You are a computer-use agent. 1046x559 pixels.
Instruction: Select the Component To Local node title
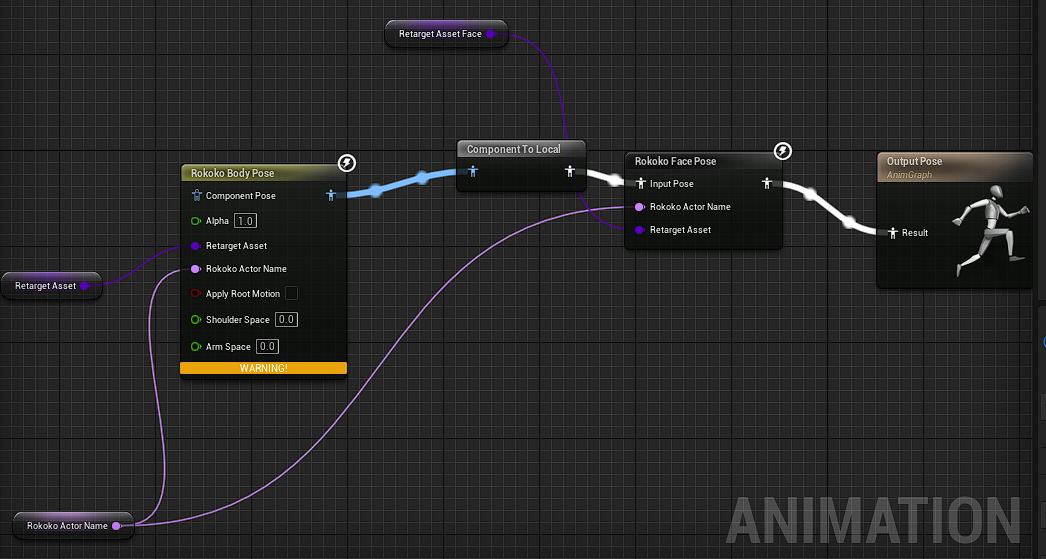pos(514,149)
